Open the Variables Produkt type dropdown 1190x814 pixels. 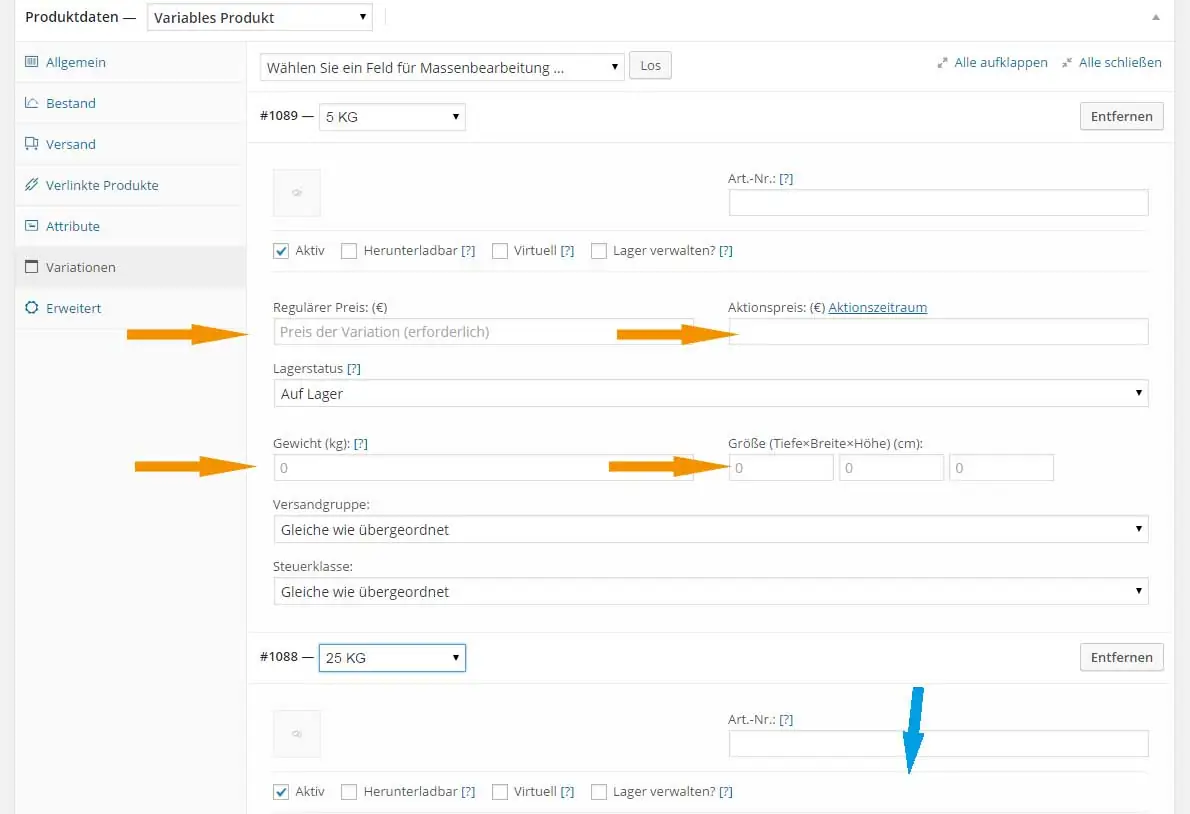tap(258, 16)
